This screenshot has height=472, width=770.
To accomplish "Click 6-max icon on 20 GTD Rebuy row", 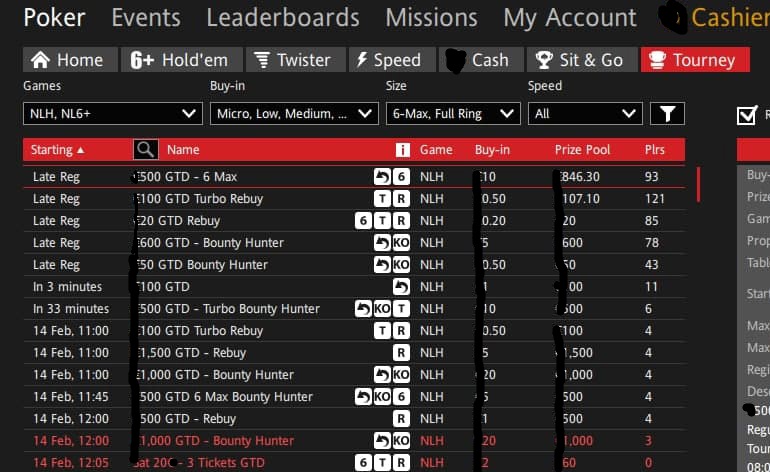I will click(x=363, y=221).
